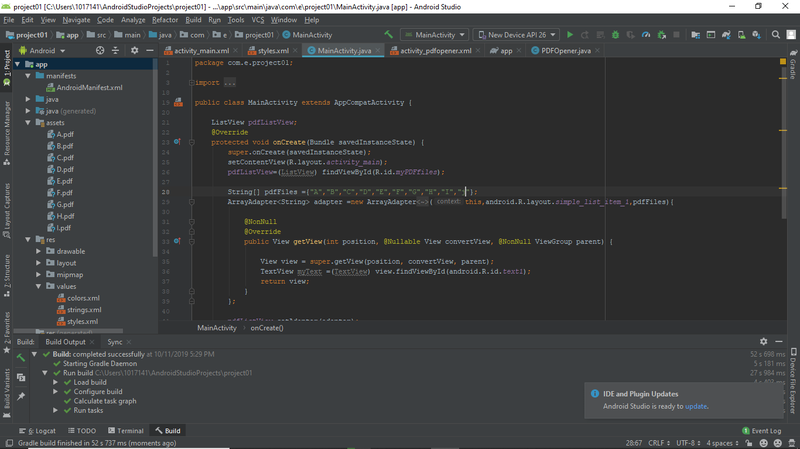
Task: Open Search Everywhere magnifier icon
Action: (776, 35)
